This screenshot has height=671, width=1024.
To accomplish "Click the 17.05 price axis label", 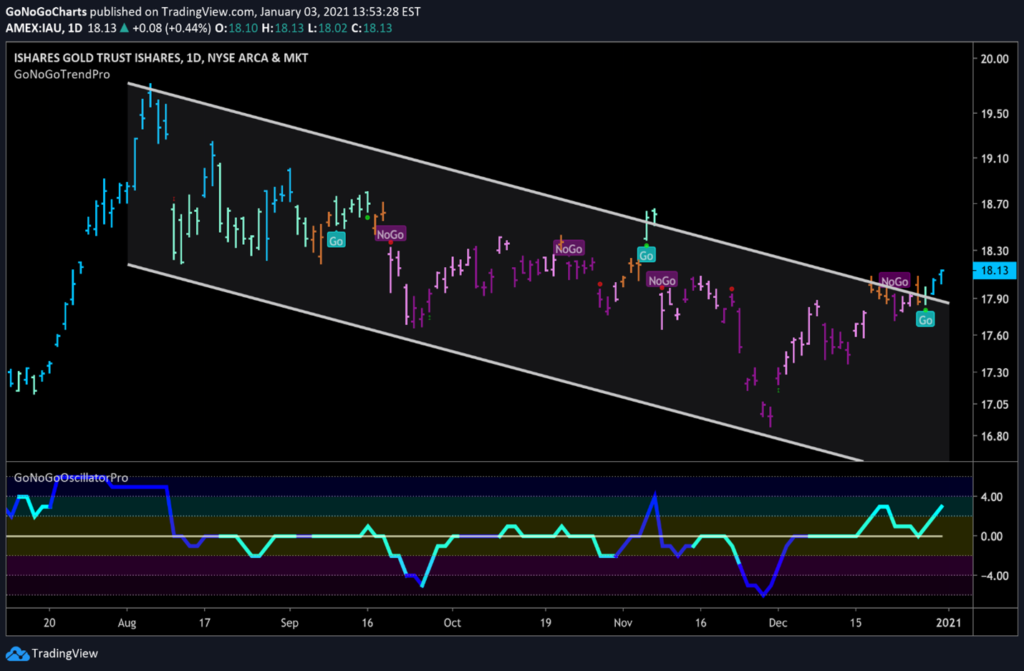I will click(994, 404).
